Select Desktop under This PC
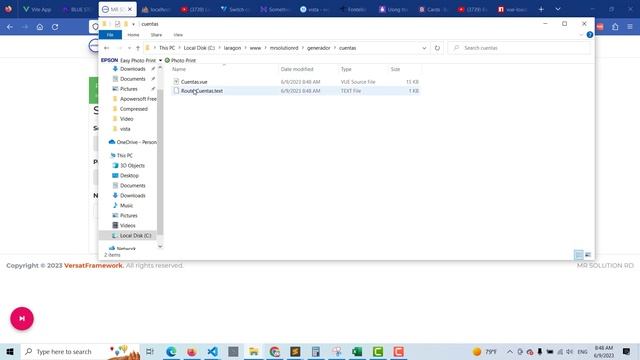This screenshot has height=360, width=640. [129, 176]
